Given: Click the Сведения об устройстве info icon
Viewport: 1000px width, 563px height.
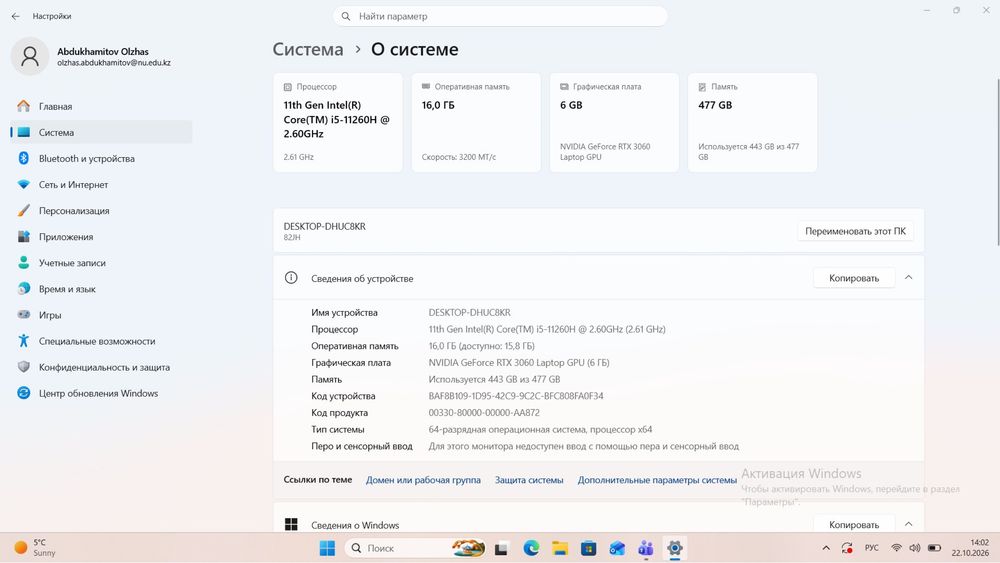Looking at the screenshot, I should tap(291, 278).
